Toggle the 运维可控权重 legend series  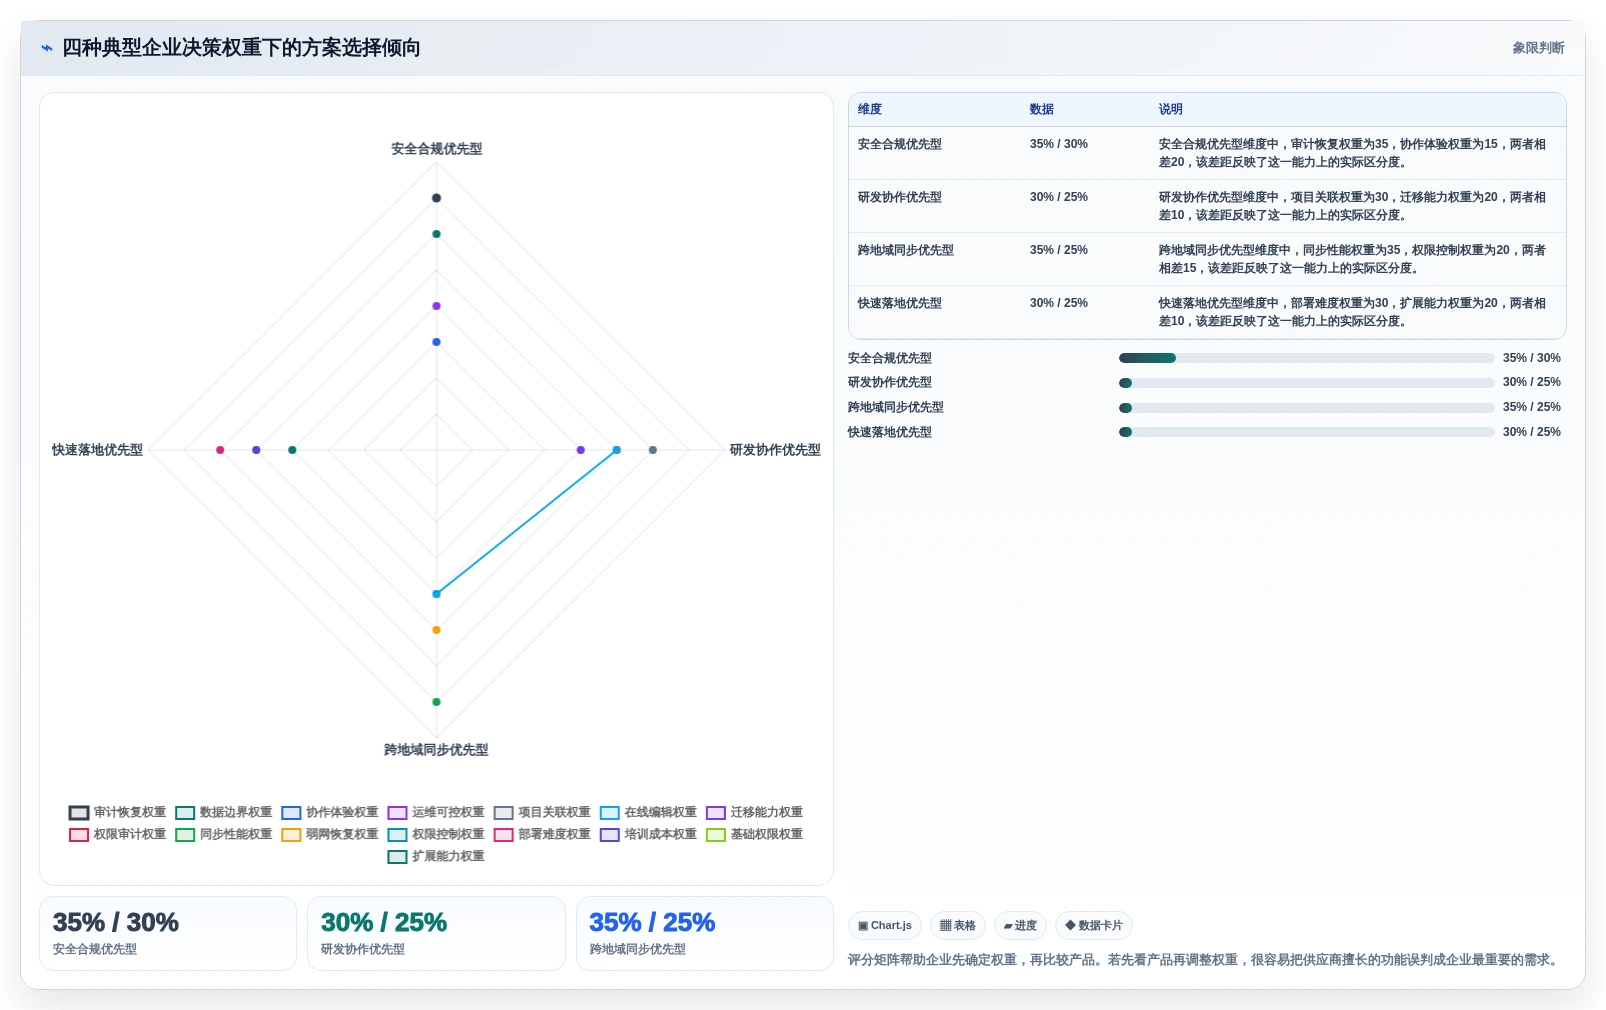click(x=436, y=813)
